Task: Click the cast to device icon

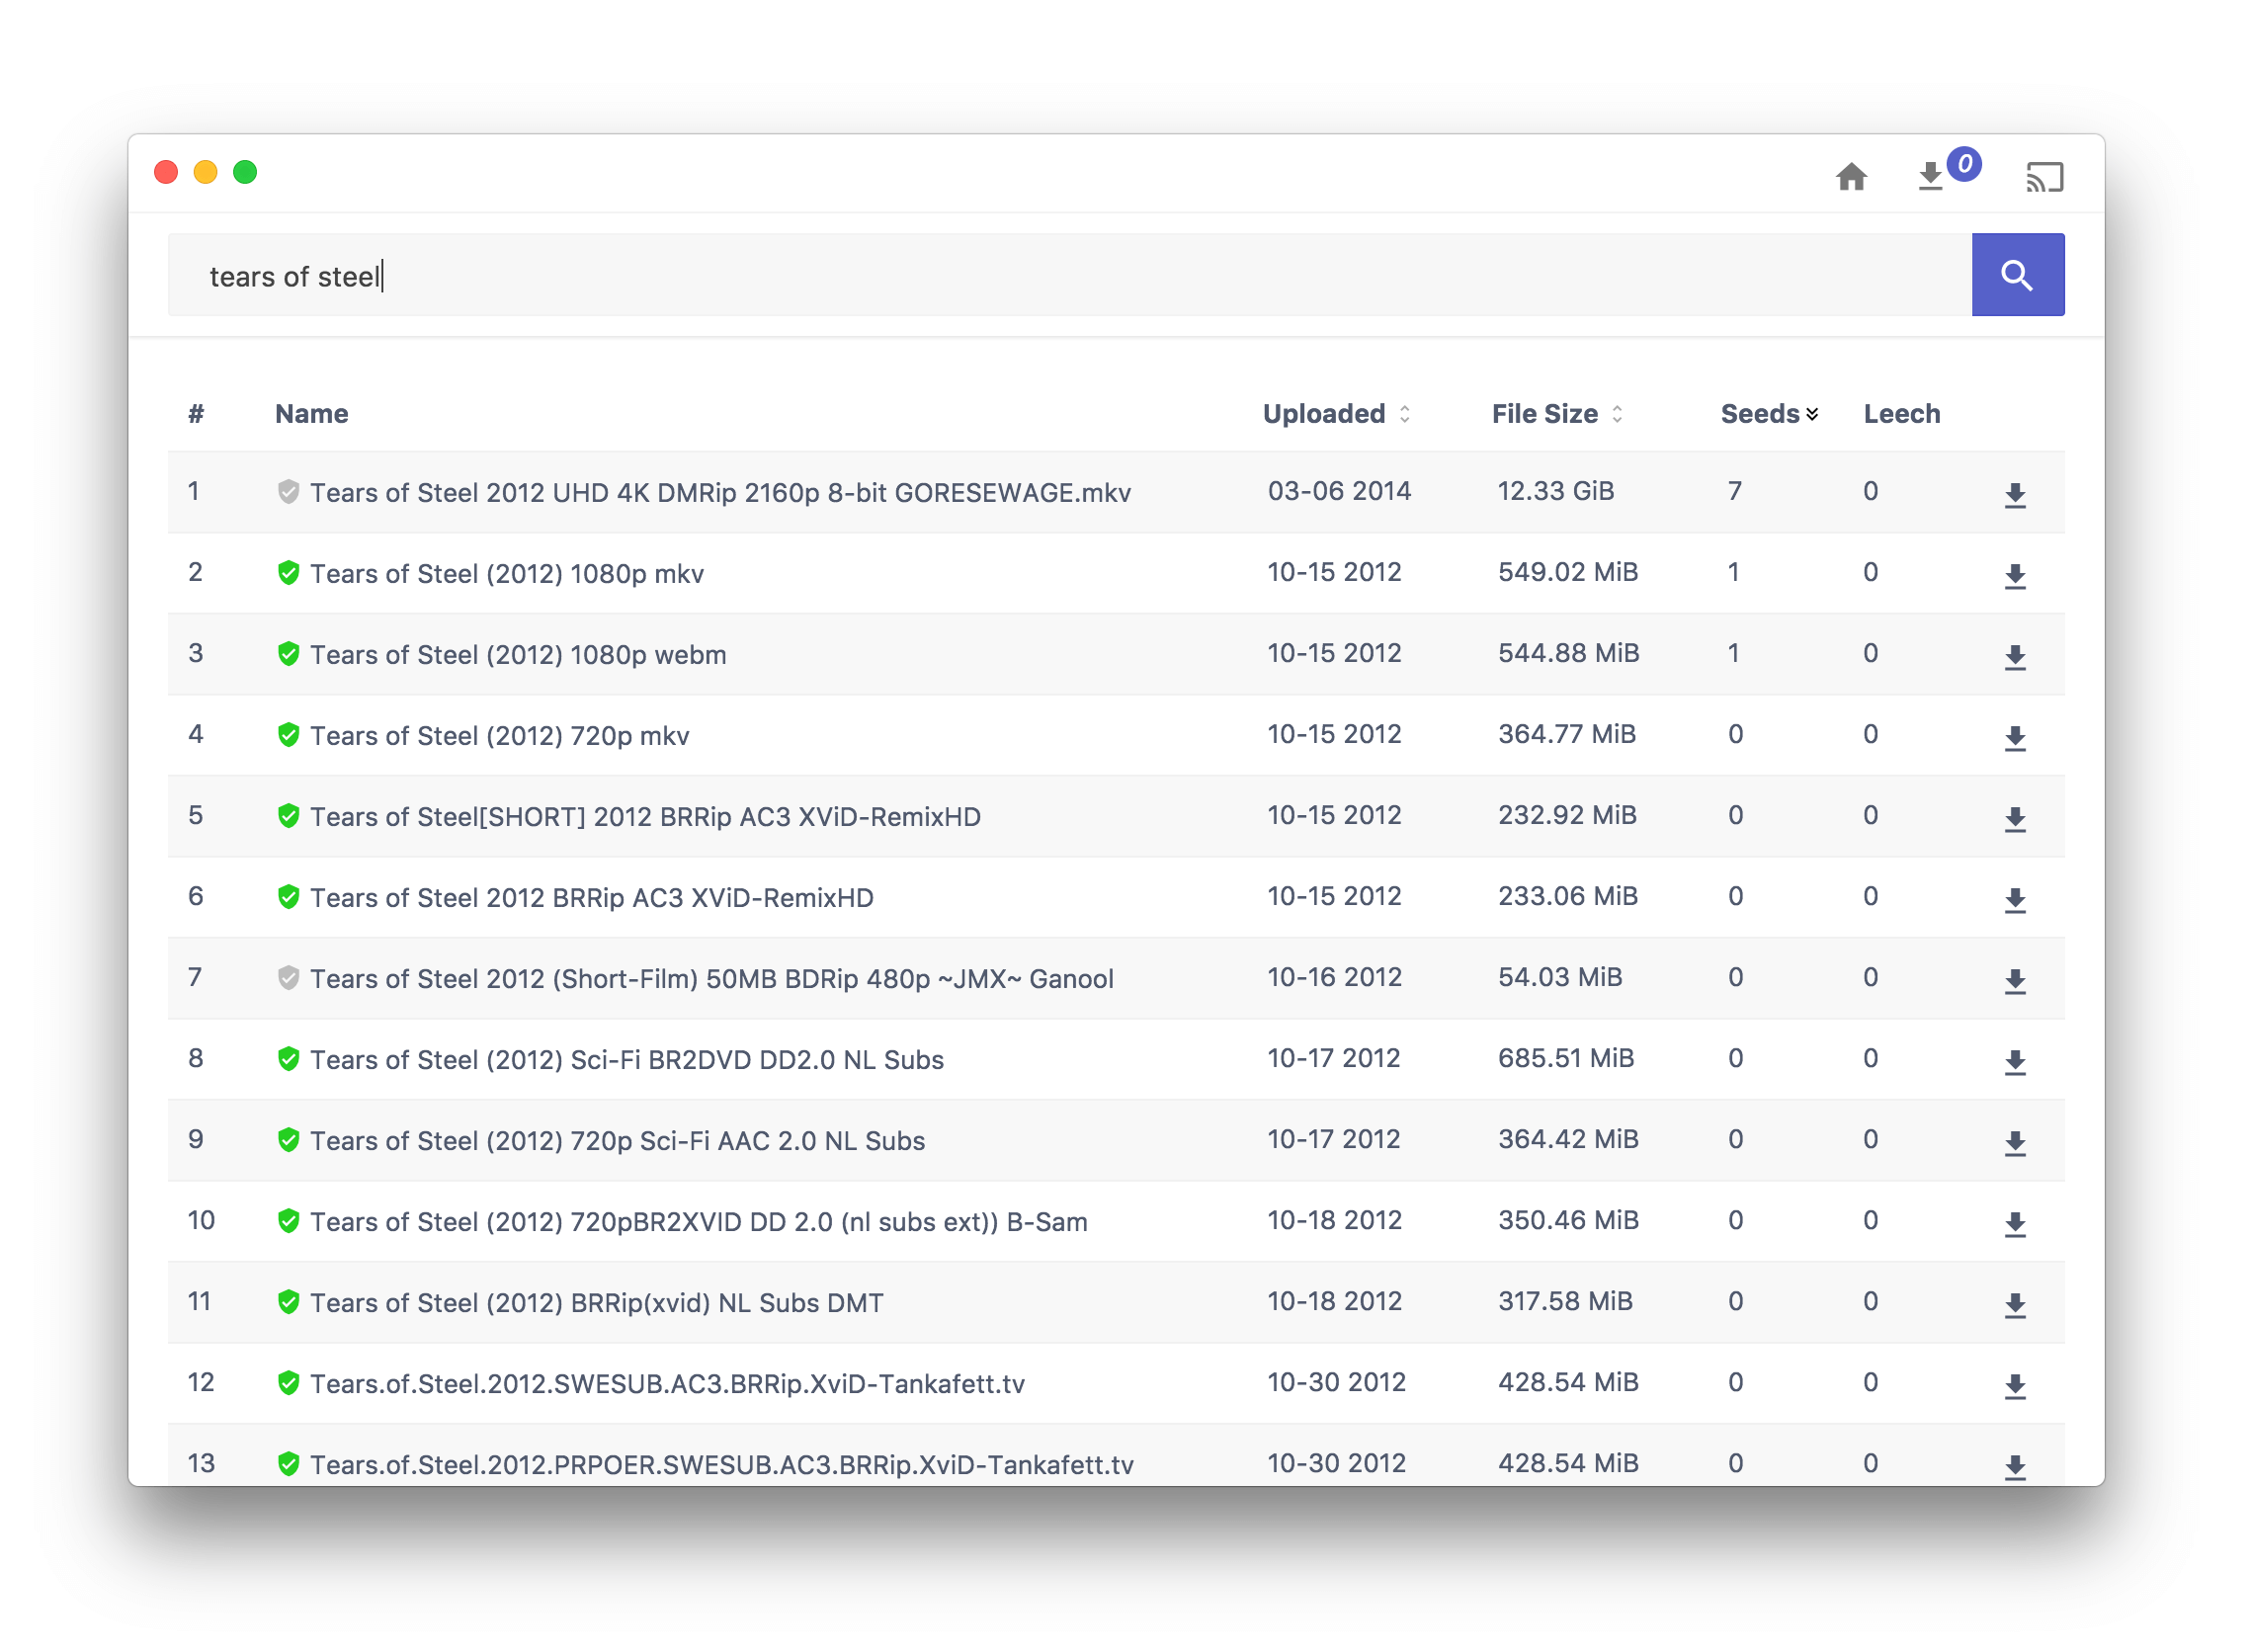Action: [x=2044, y=177]
